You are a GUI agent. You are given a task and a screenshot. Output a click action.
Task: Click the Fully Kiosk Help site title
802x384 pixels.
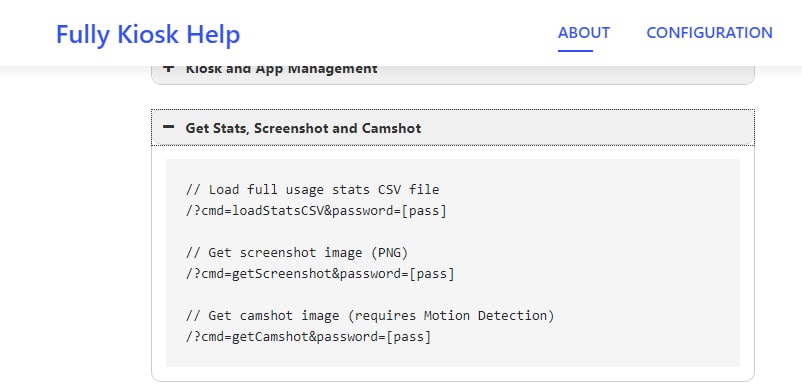[148, 34]
